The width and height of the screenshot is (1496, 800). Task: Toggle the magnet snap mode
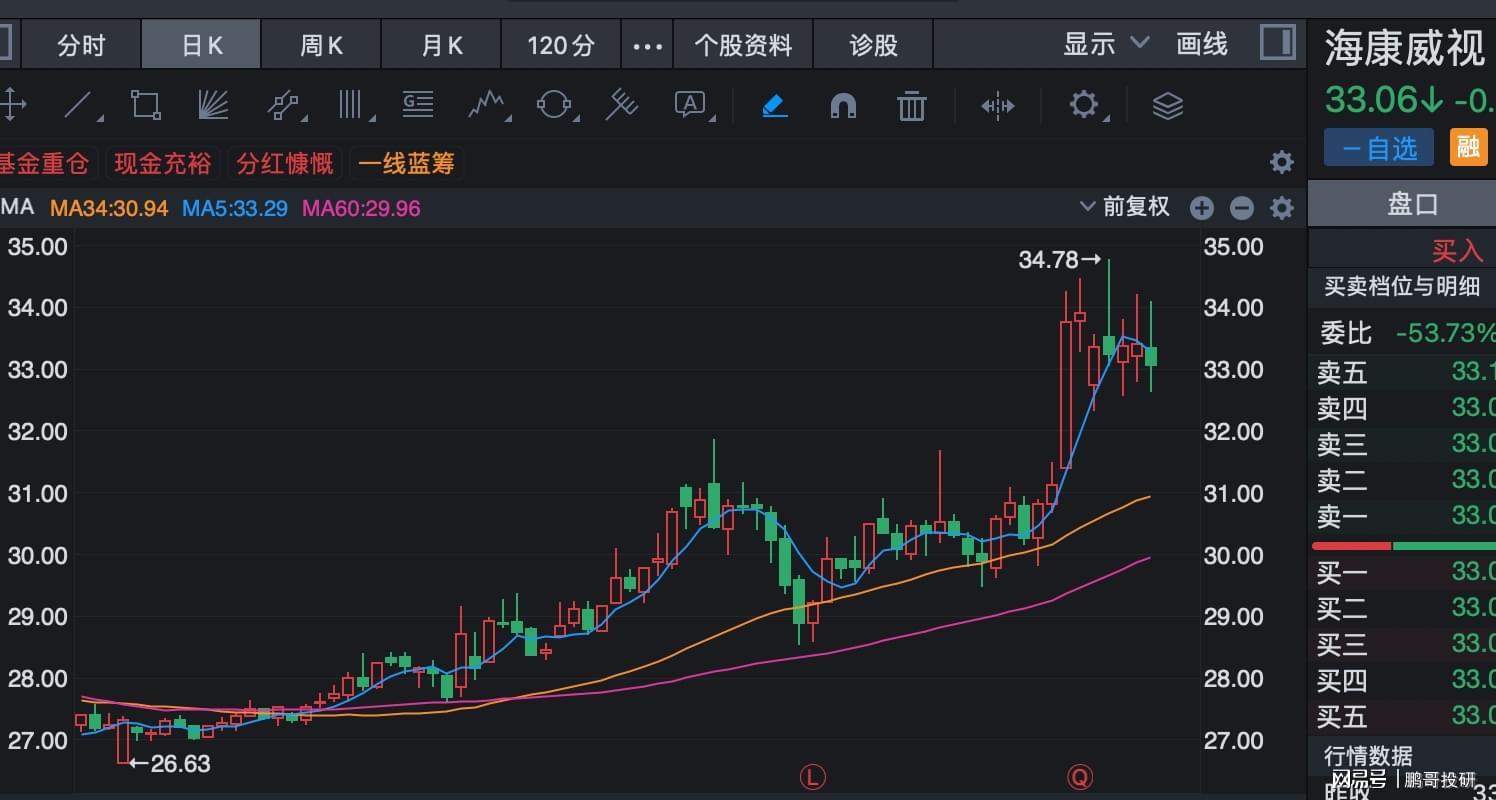pos(843,105)
